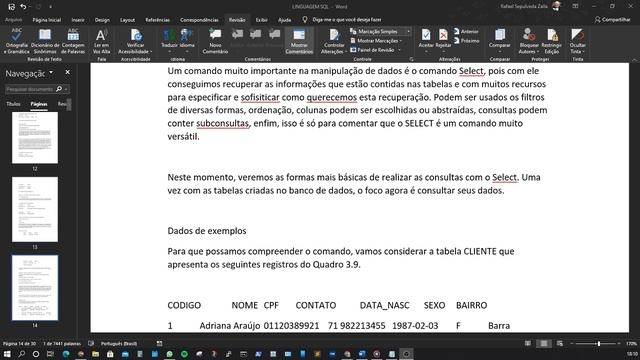Click the Comparar documents icon

[500, 35]
